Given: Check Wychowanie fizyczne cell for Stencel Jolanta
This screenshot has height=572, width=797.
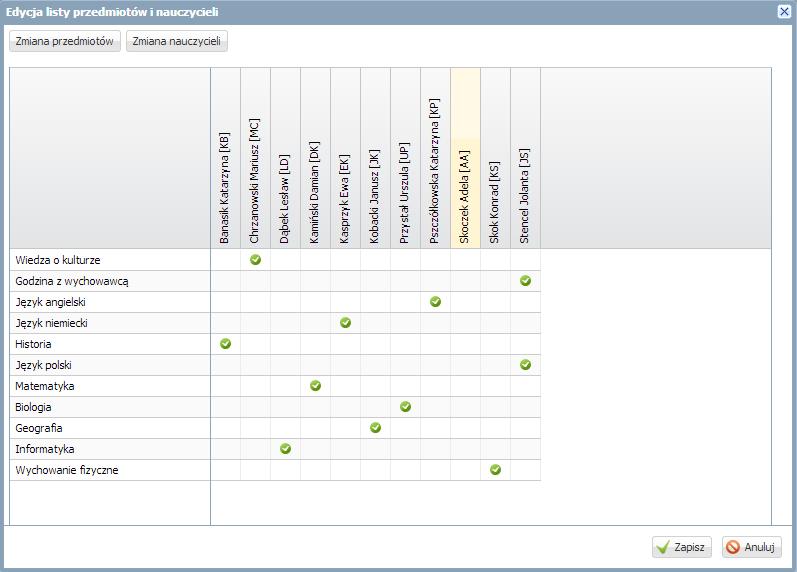Looking at the screenshot, I should pos(526,470).
